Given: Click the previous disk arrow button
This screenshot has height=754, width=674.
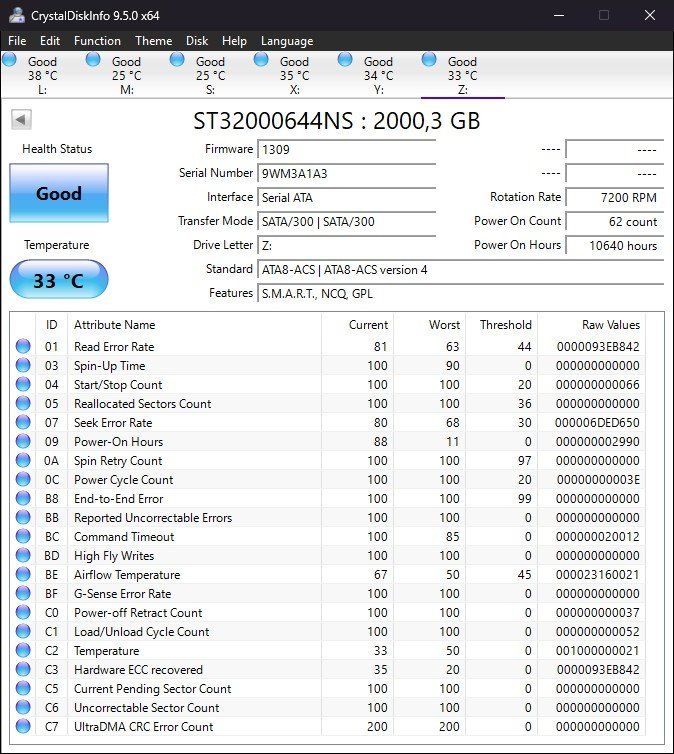Looking at the screenshot, I should point(21,120).
